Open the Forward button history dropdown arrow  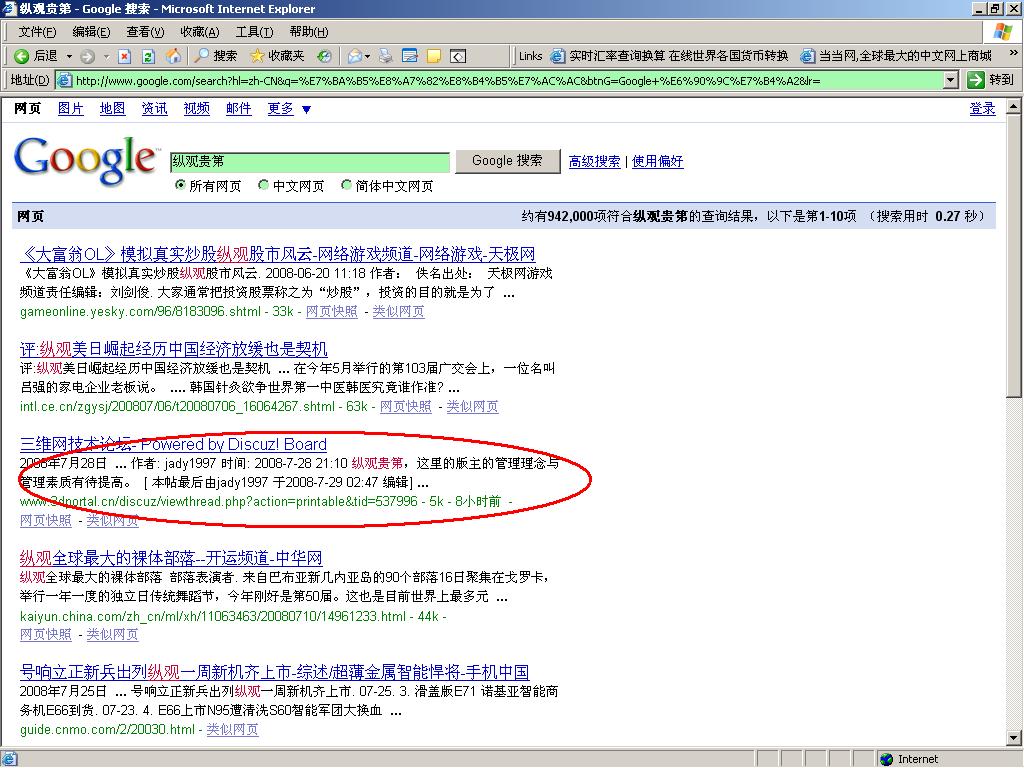(106, 57)
